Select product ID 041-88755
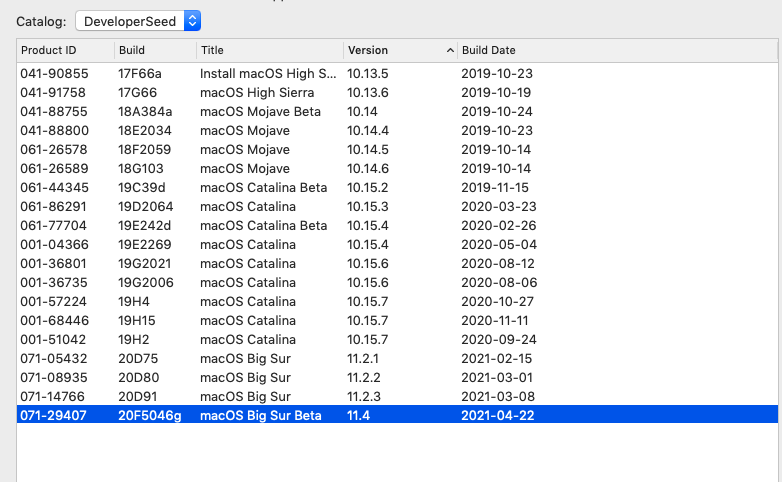This screenshot has width=782, height=482. coord(54,112)
